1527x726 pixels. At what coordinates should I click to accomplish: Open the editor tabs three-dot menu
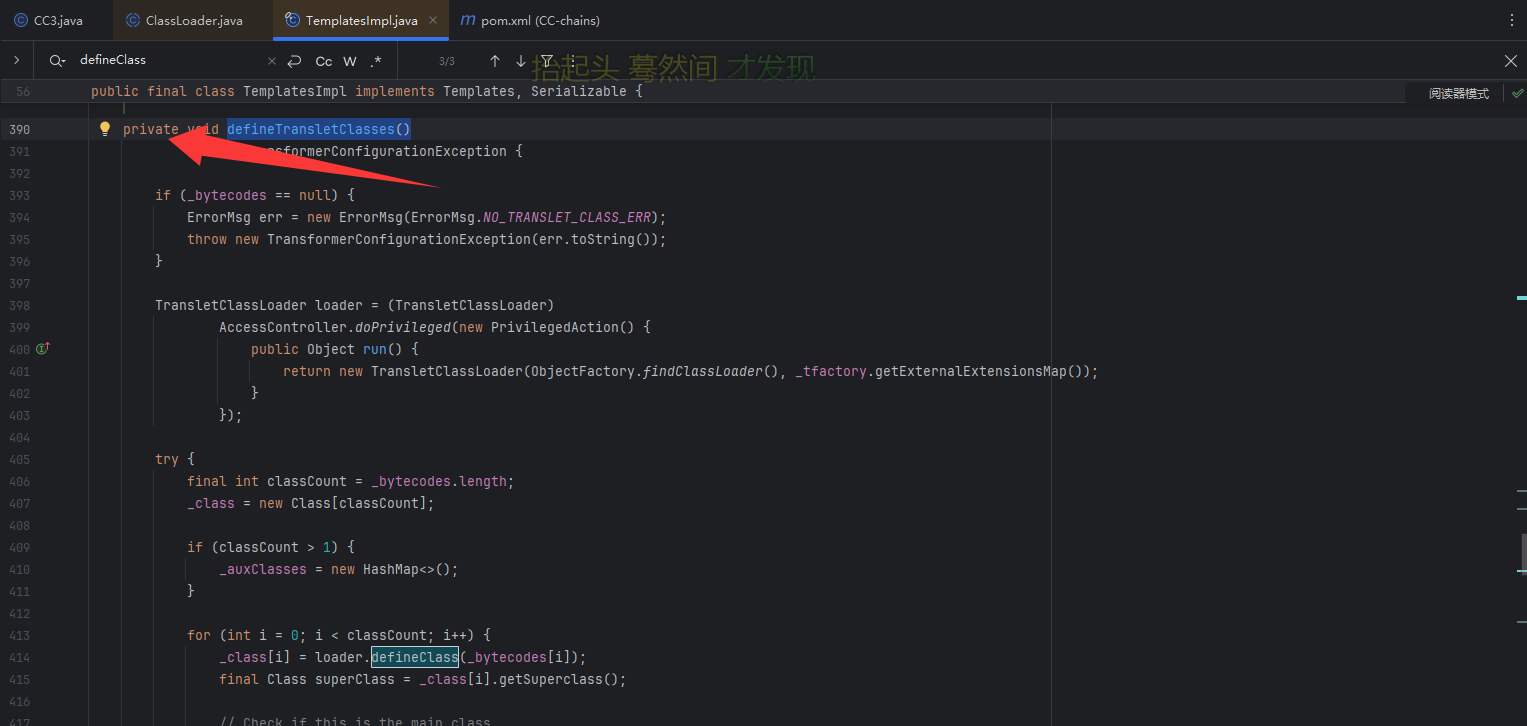pyautogui.click(x=1511, y=20)
